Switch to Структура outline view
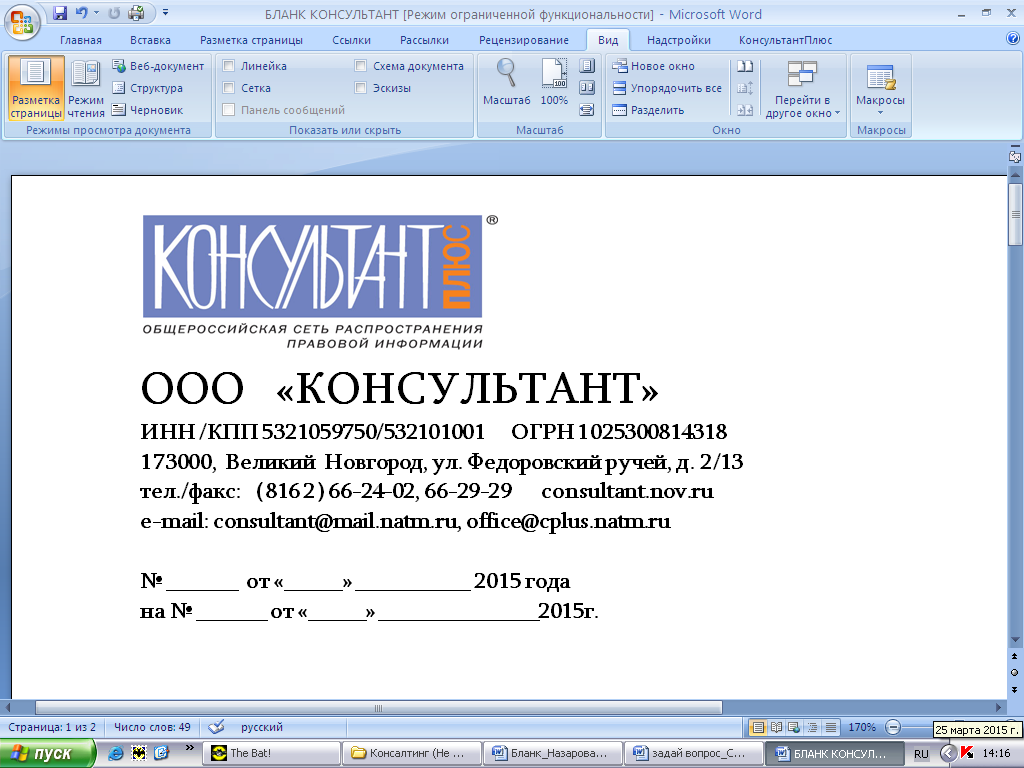The height and width of the screenshot is (768, 1024). pyautogui.click(x=148, y=88)
